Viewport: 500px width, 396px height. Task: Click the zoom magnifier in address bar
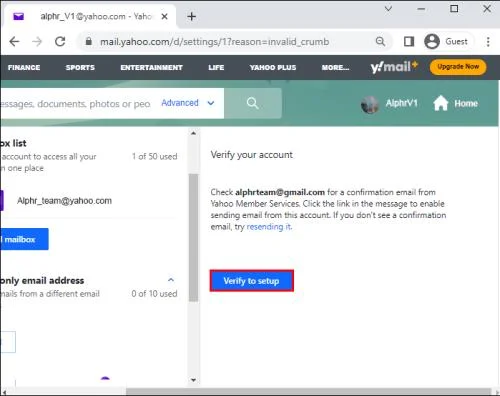pos(380,41)
